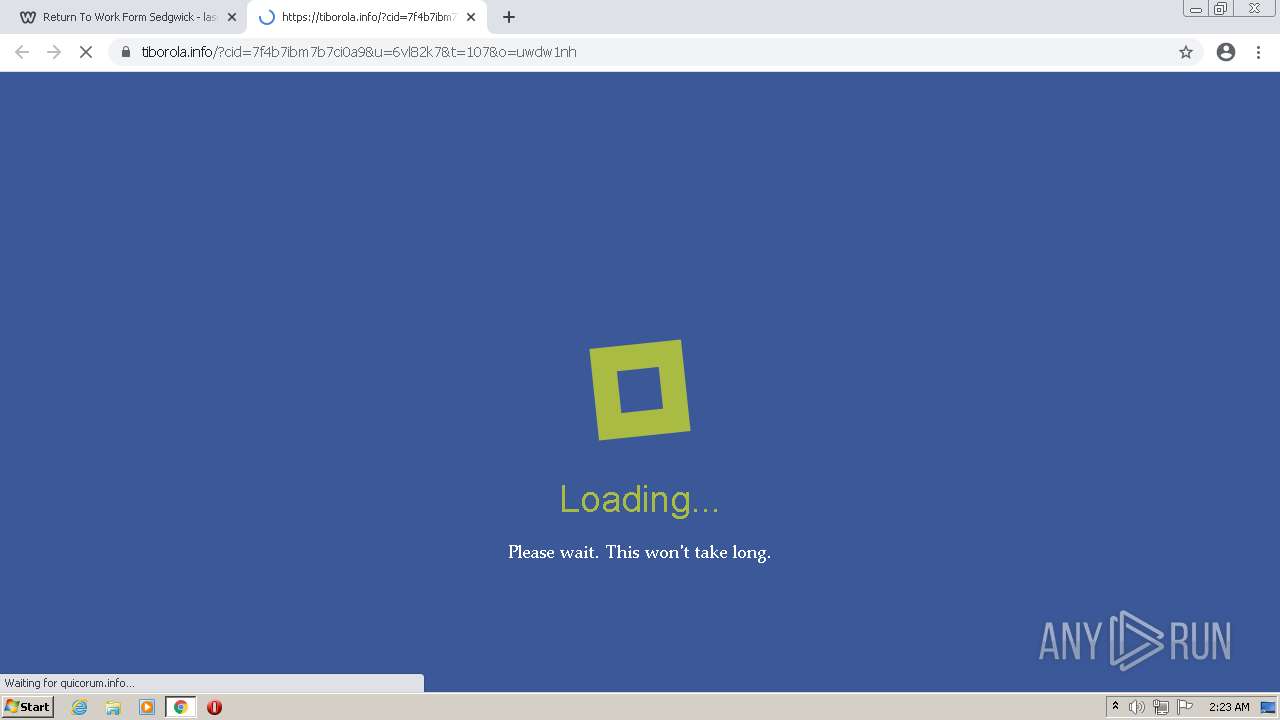Viewport: 1280px width, 720px height.
Task: Switch to Return To Work Form Sedgwick tab
Action: pyautogui.click(x=123, y=17)
